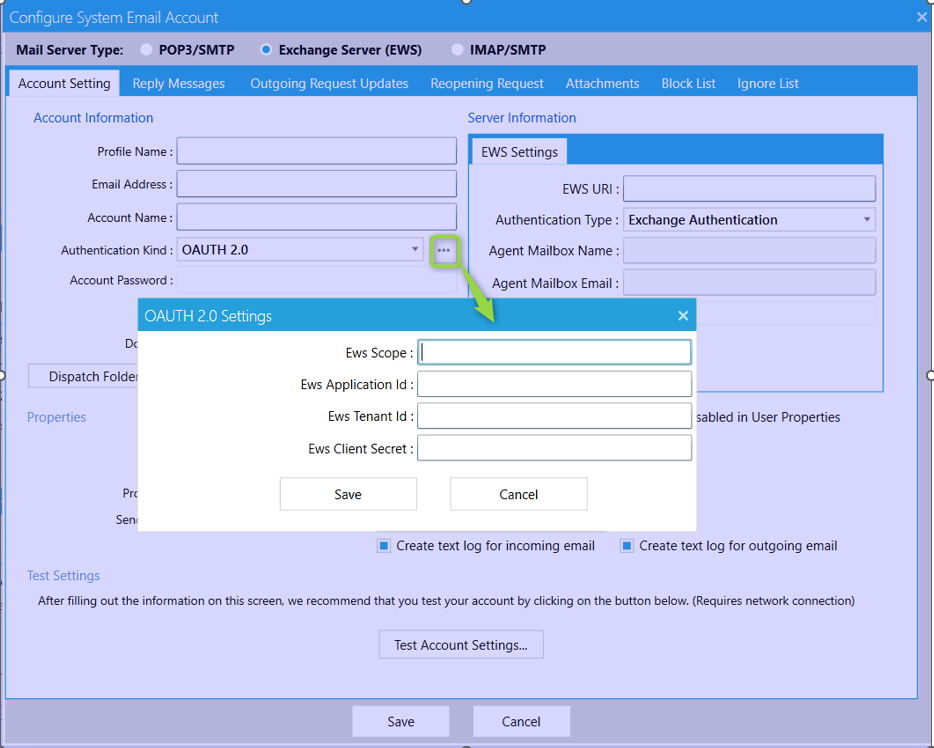Focus the Ews Client Secret field

point(554,448)
